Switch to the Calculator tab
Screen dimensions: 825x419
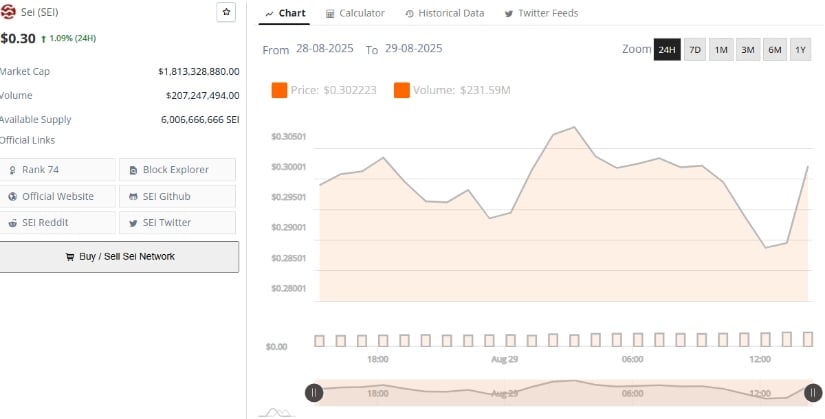coord(355,13)
